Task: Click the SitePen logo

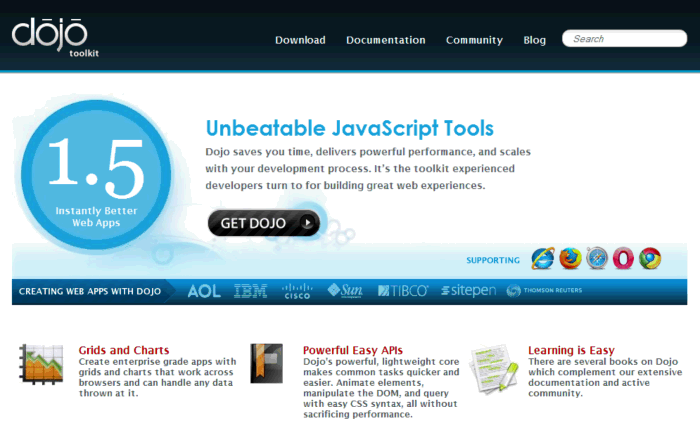Action: (x=468, y=291)
